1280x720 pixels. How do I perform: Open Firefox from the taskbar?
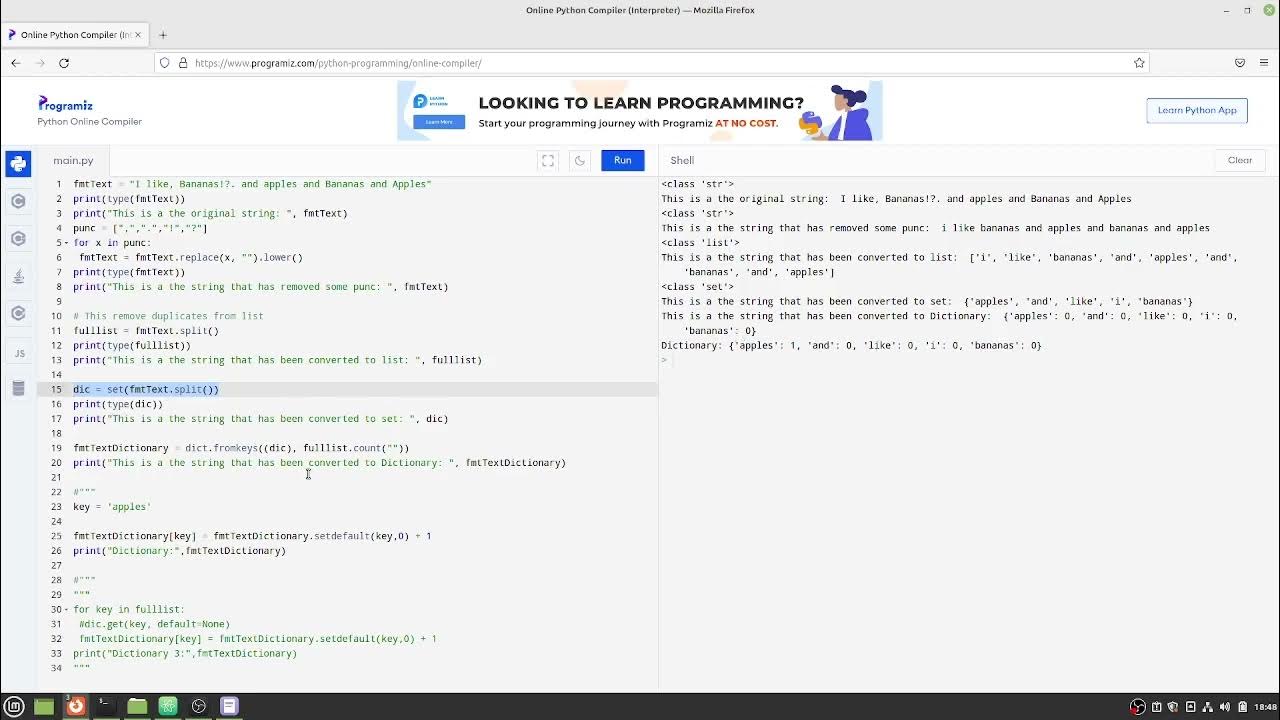(x=75, y=706)
